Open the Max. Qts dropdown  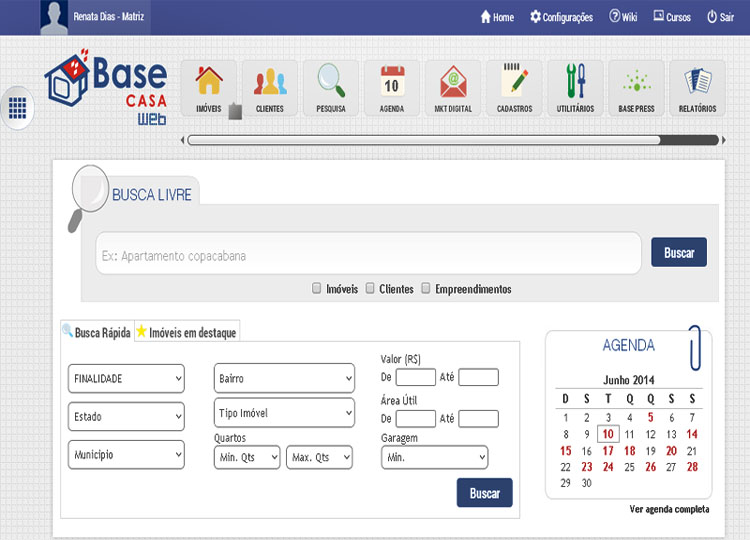click(x=320, y=457)
